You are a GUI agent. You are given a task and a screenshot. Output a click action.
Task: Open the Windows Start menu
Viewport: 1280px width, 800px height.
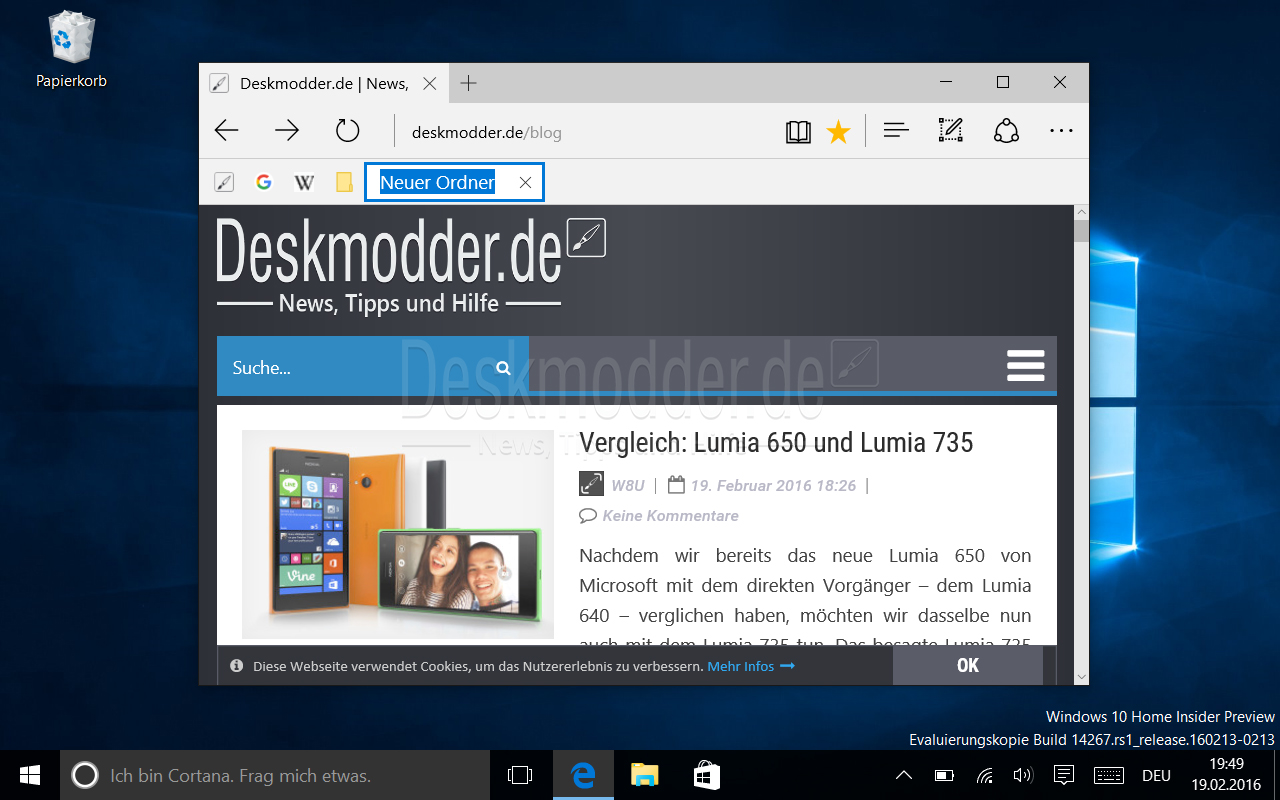30,775
